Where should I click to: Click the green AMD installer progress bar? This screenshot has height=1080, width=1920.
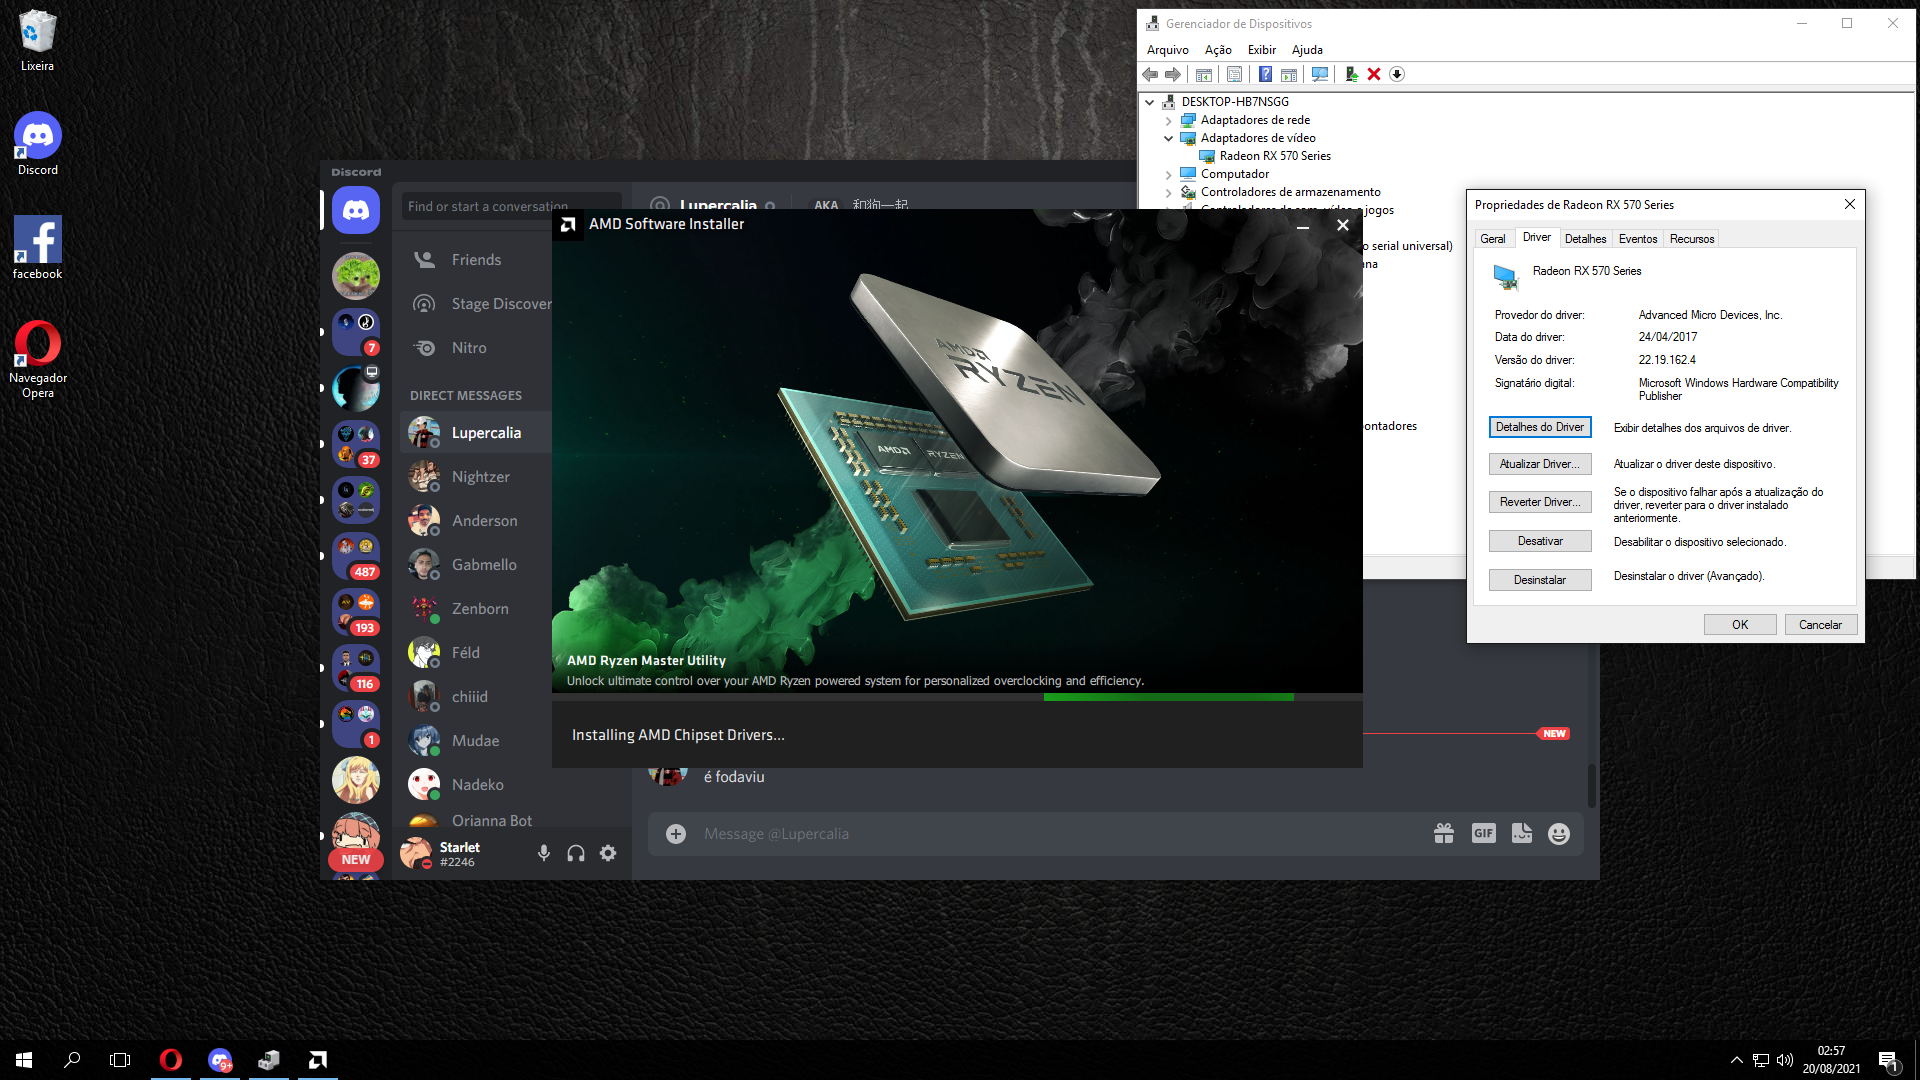coord(1168,697)
